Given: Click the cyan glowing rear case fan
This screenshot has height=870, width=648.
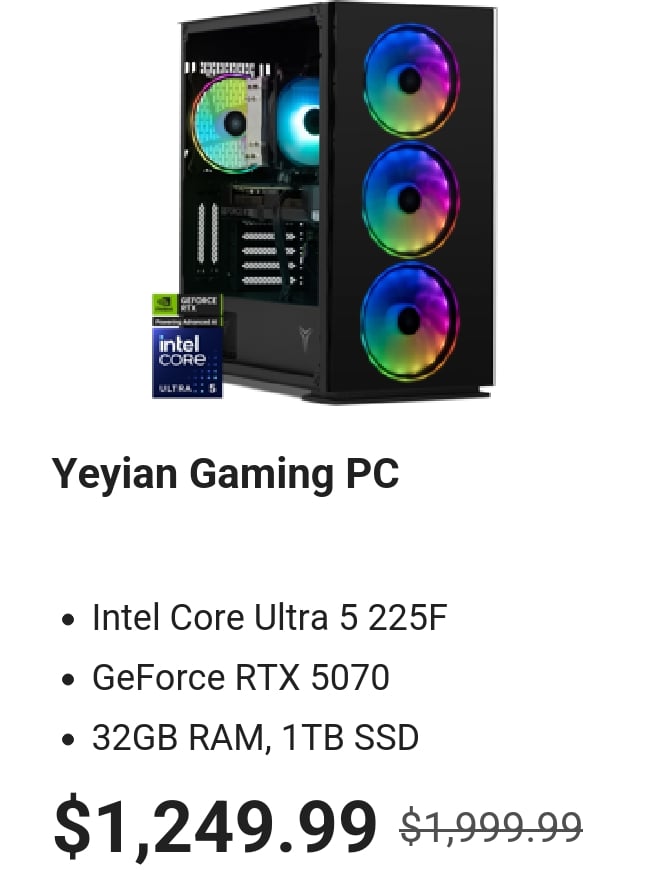Looking at the screenshot, I should coord(298,121).
